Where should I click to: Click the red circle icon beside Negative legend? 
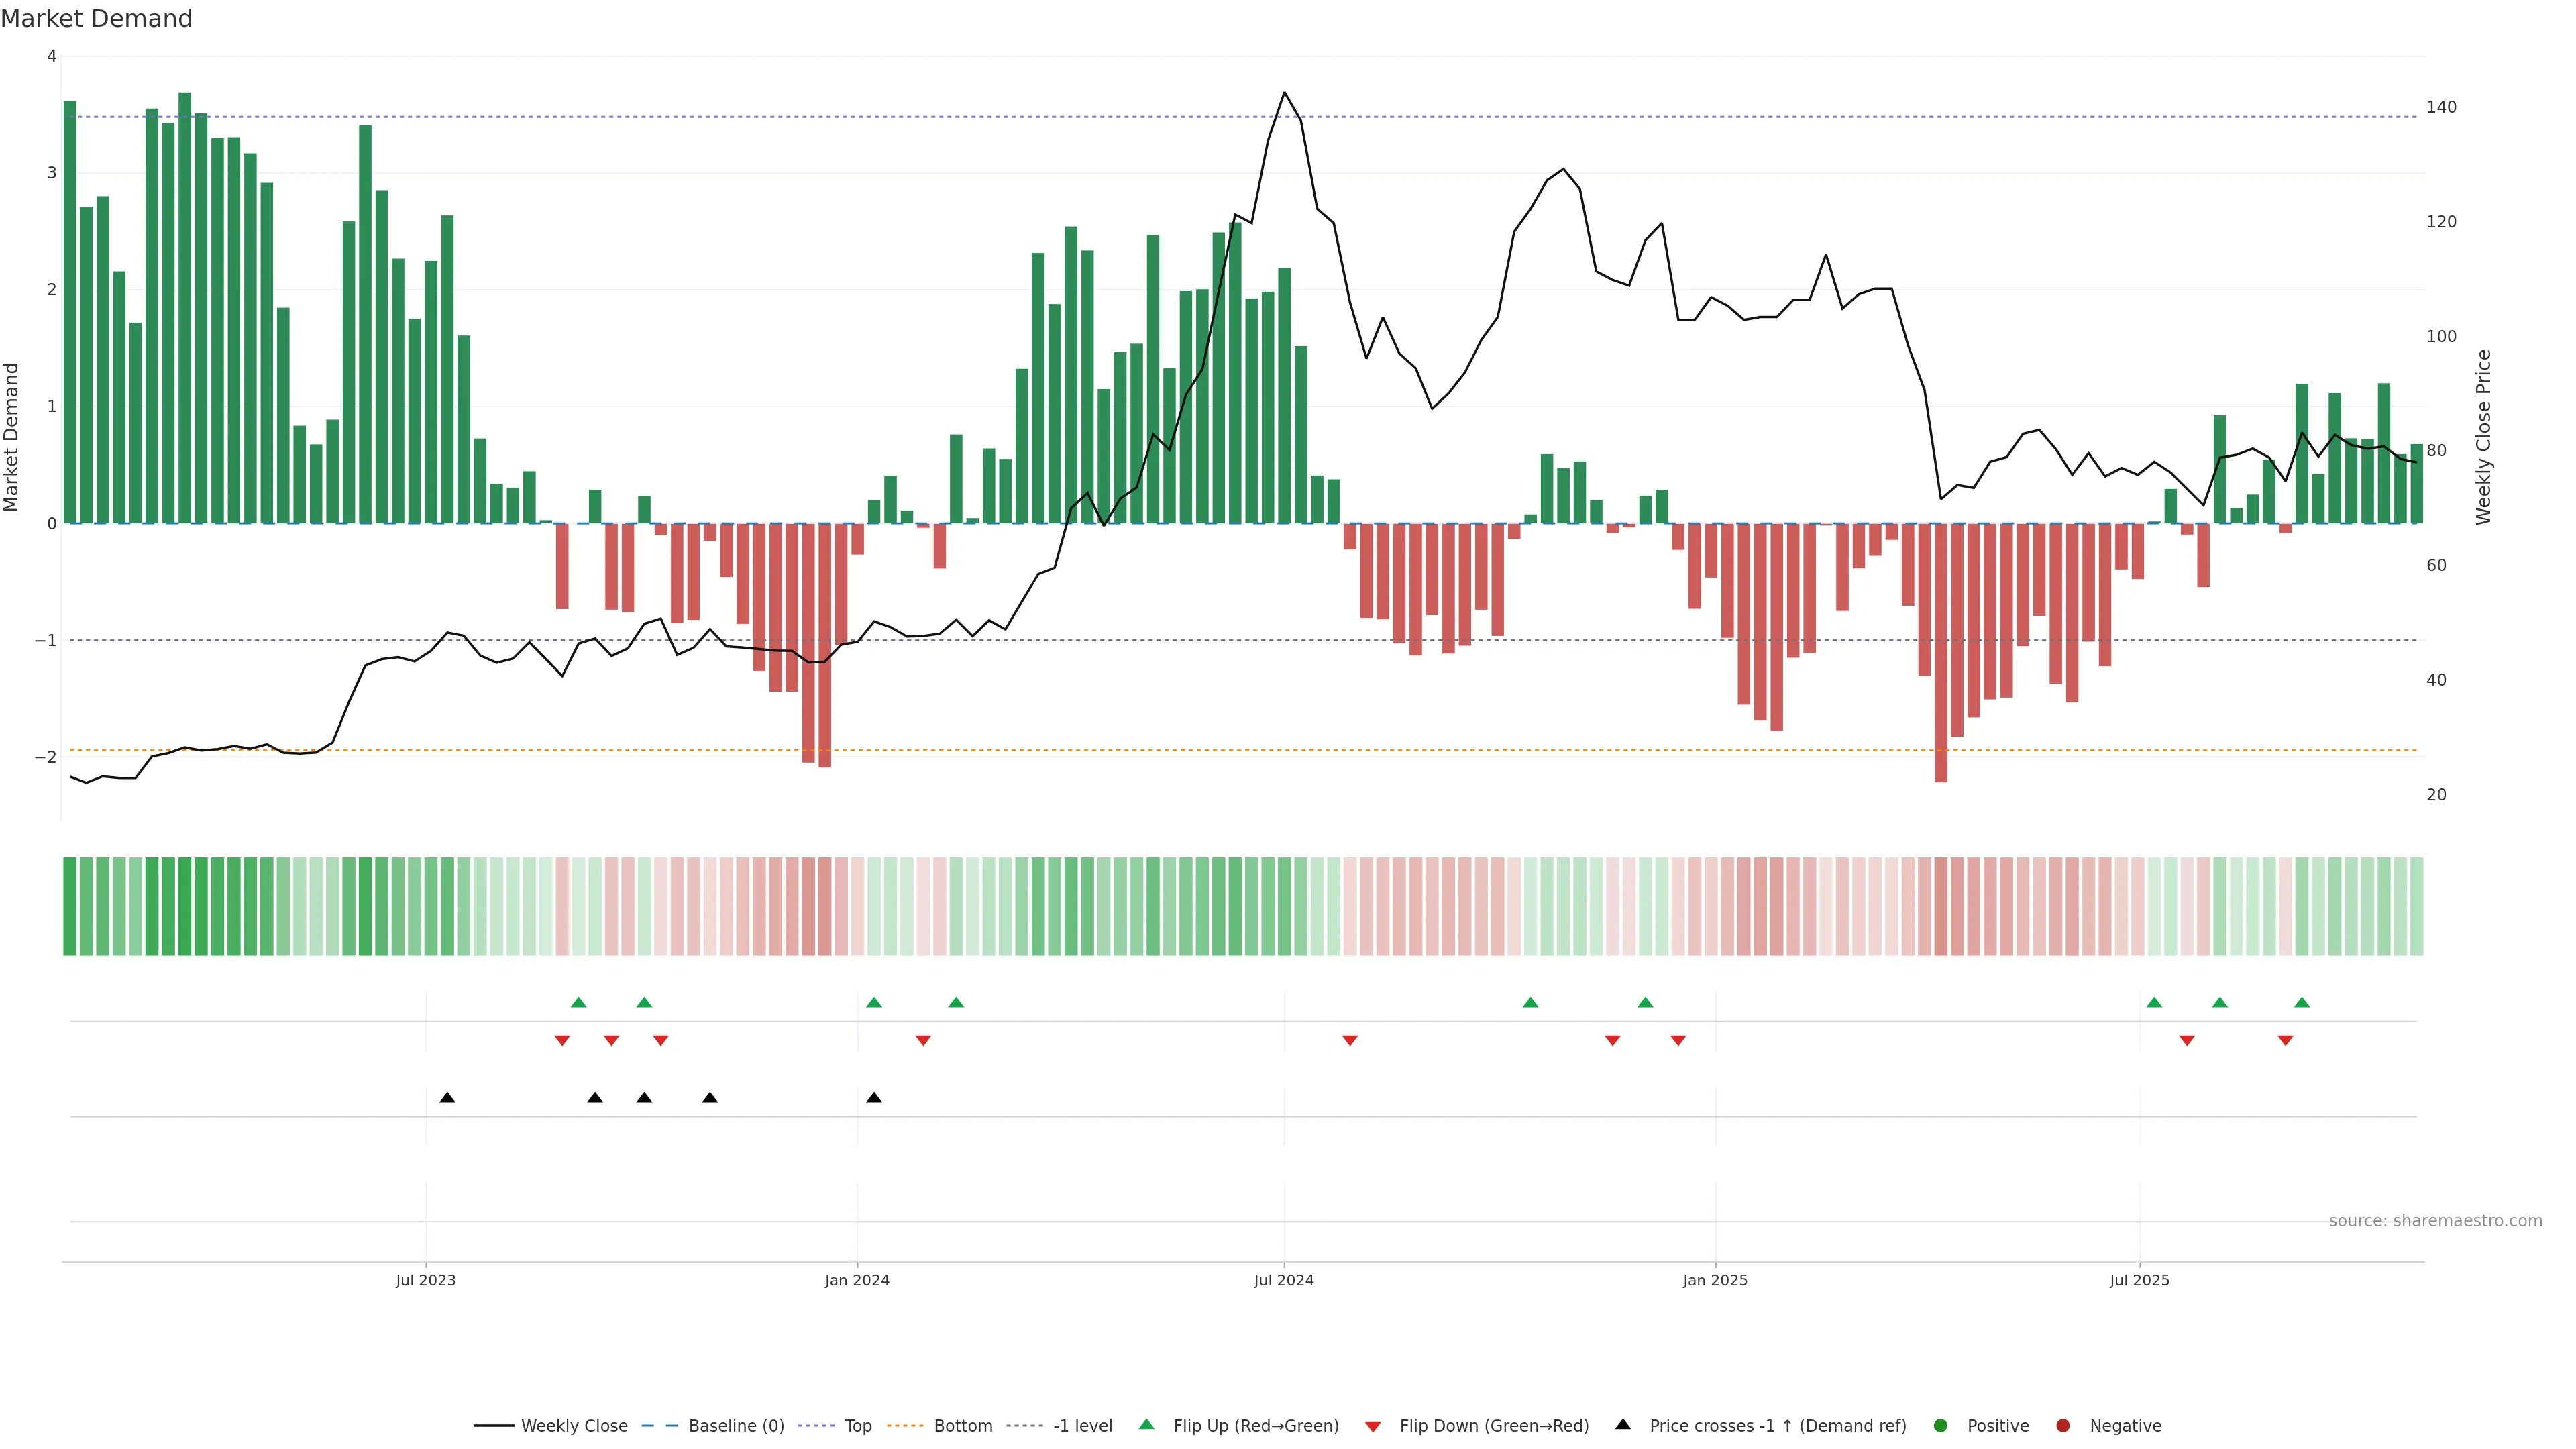2063,1426
